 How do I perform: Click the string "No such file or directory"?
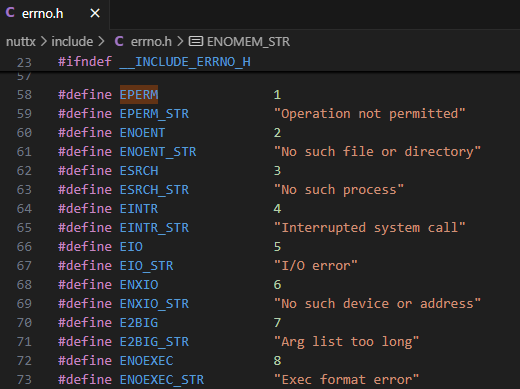[377, 152]
